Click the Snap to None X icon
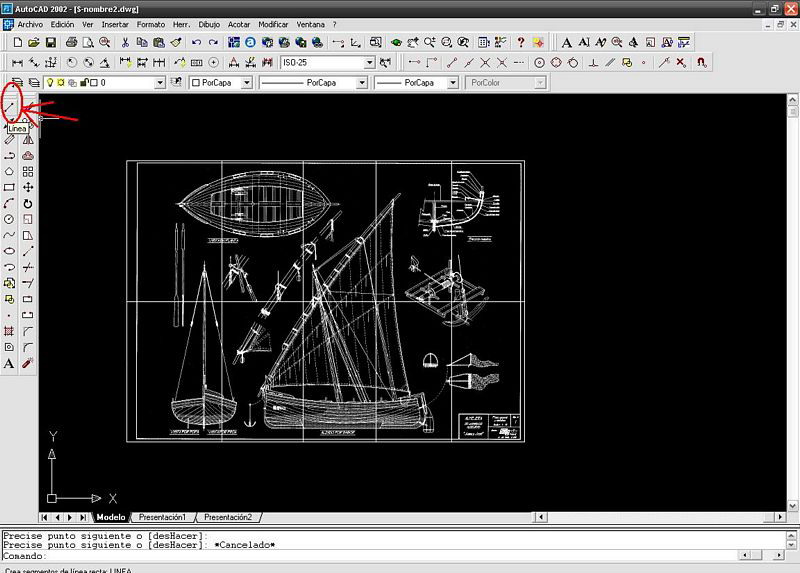Screen dimensions: 800x573 point(681,63)
